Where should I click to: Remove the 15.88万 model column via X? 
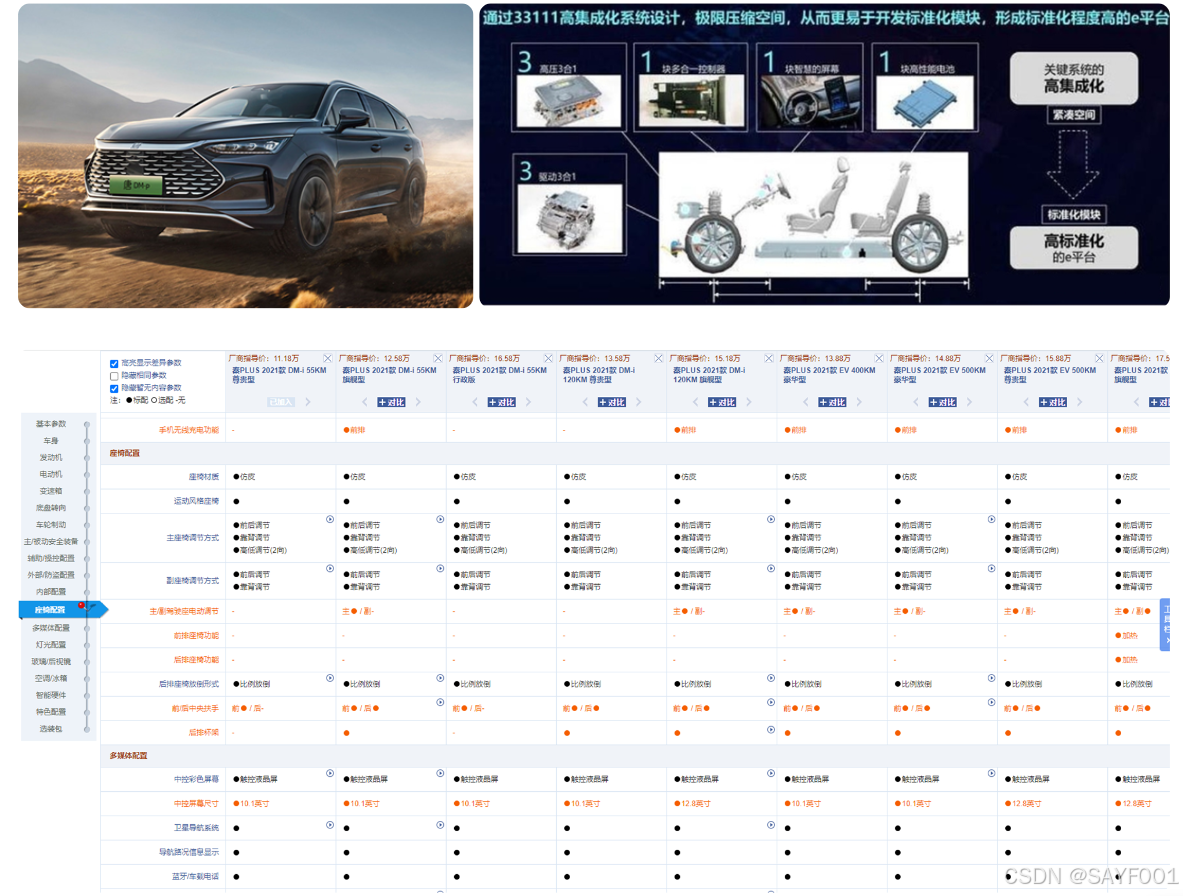point(1099,358)
